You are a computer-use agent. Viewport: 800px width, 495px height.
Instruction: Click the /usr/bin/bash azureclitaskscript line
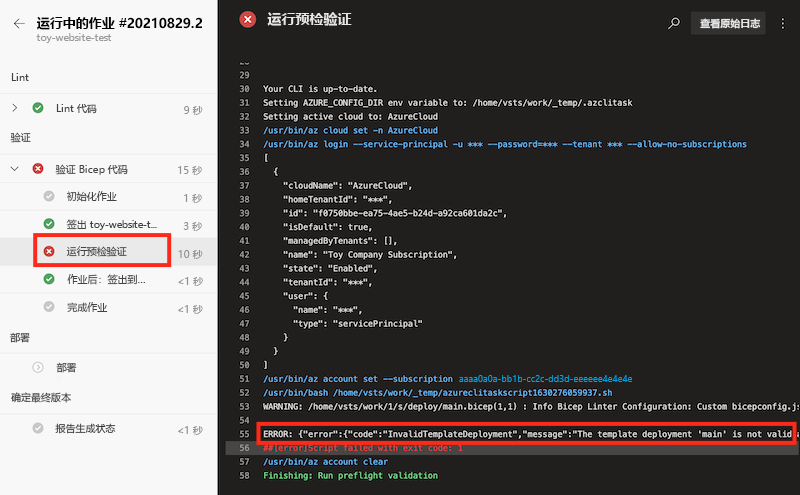pos(438,393)
